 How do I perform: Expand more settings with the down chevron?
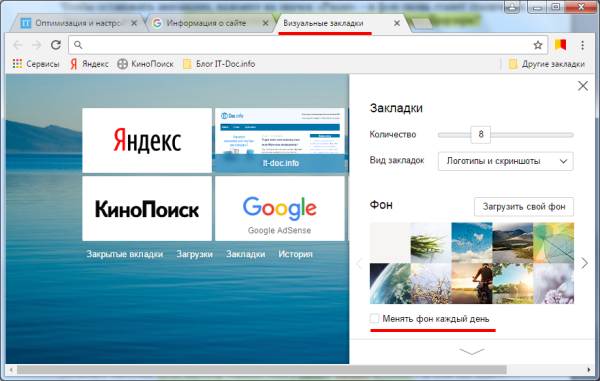pos(471,351)
